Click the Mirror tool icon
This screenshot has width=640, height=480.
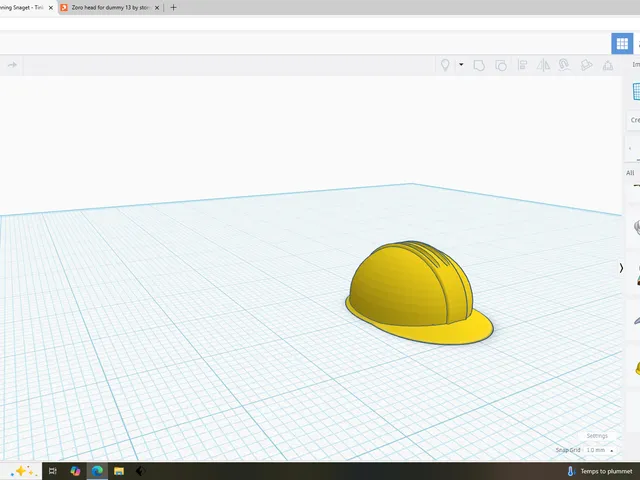pyautogui.click(x=543, y=65)
